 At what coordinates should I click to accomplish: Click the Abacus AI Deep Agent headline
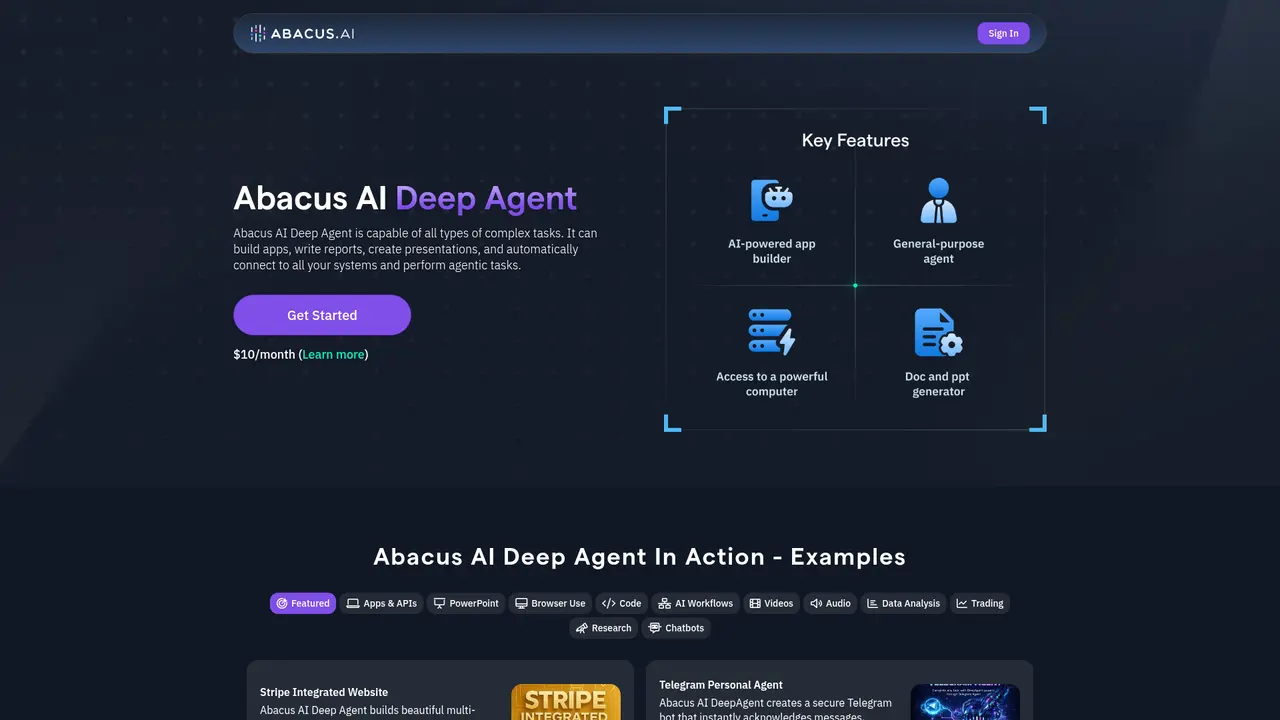click(405, 198)
